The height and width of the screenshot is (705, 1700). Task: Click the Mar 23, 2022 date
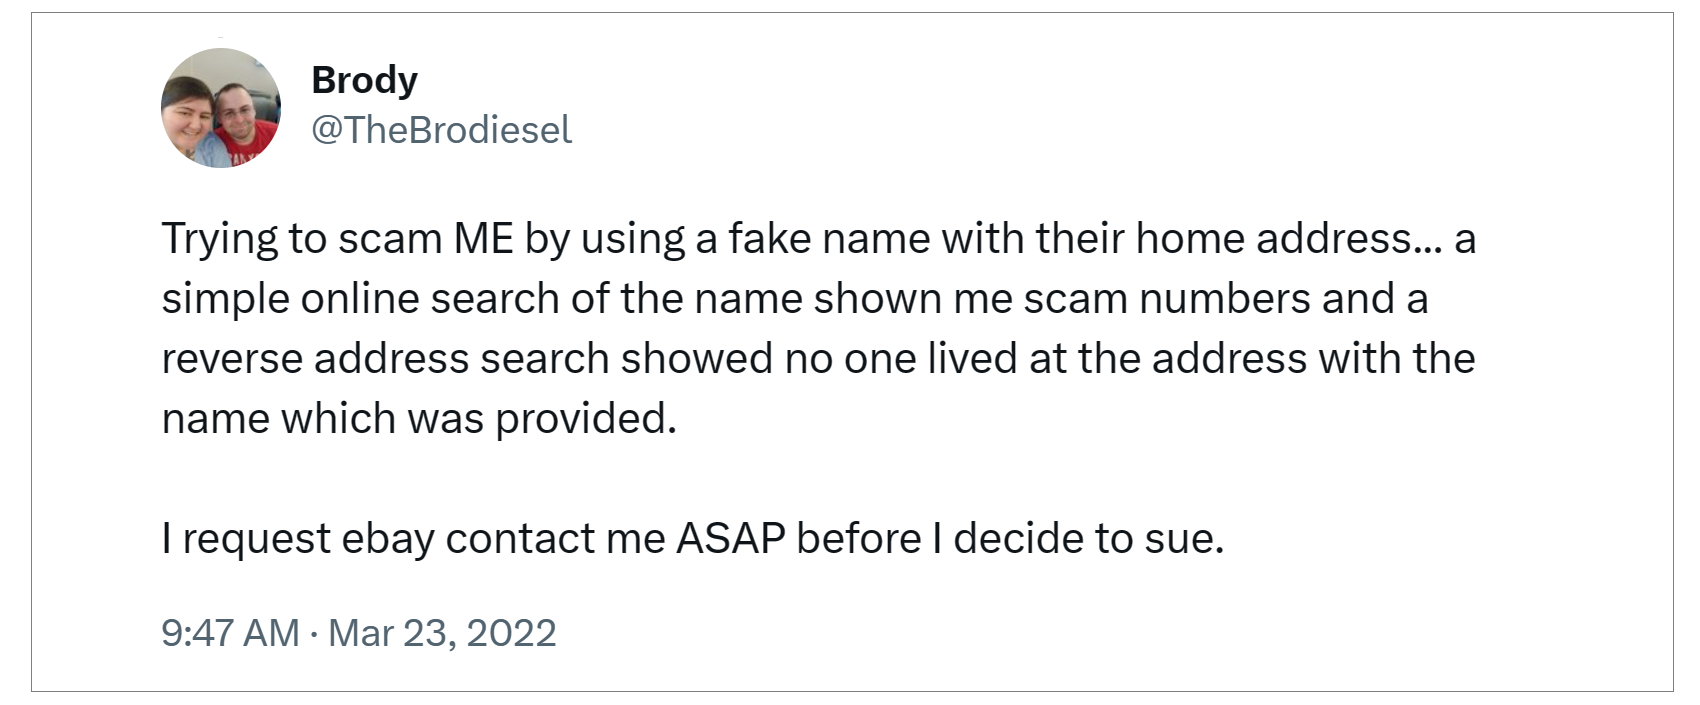[x=442, y=633]
